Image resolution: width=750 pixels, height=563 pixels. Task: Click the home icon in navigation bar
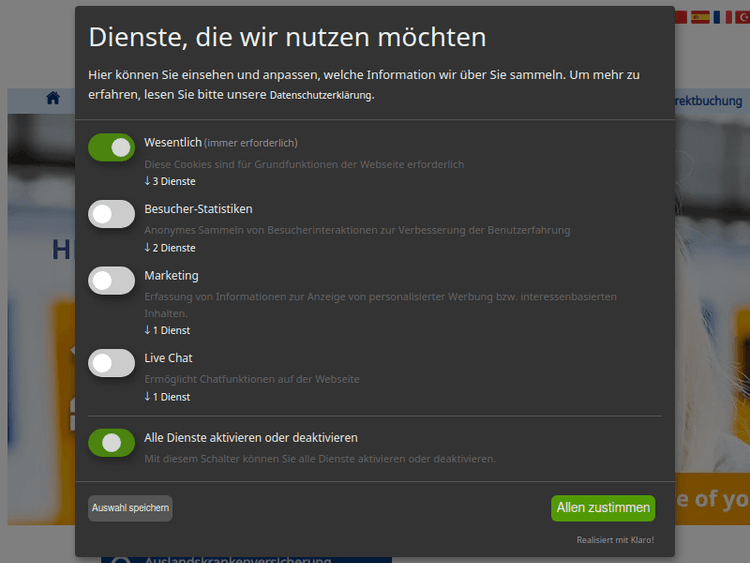[53, 99]
